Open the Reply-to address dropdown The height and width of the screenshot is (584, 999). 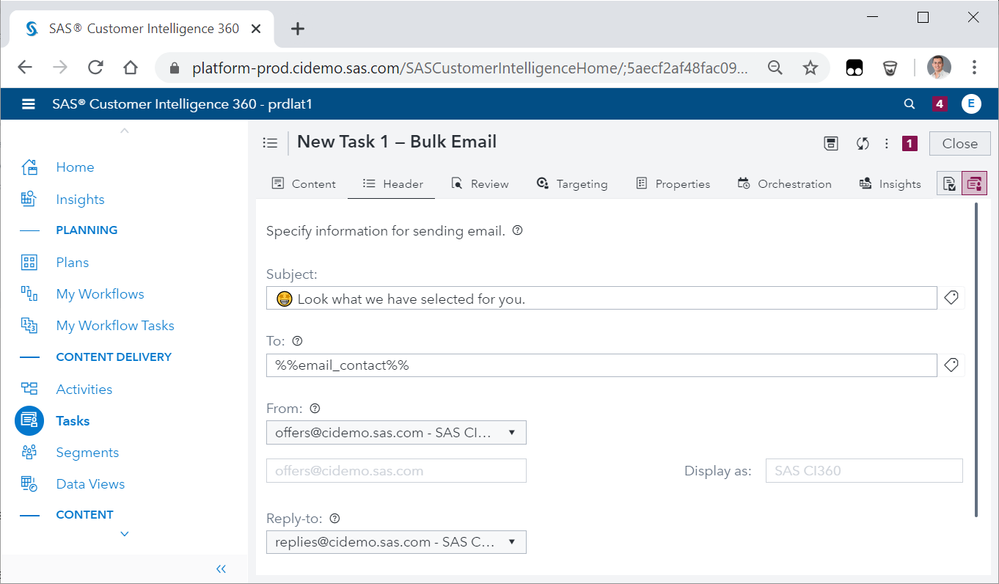click(396, 542)
